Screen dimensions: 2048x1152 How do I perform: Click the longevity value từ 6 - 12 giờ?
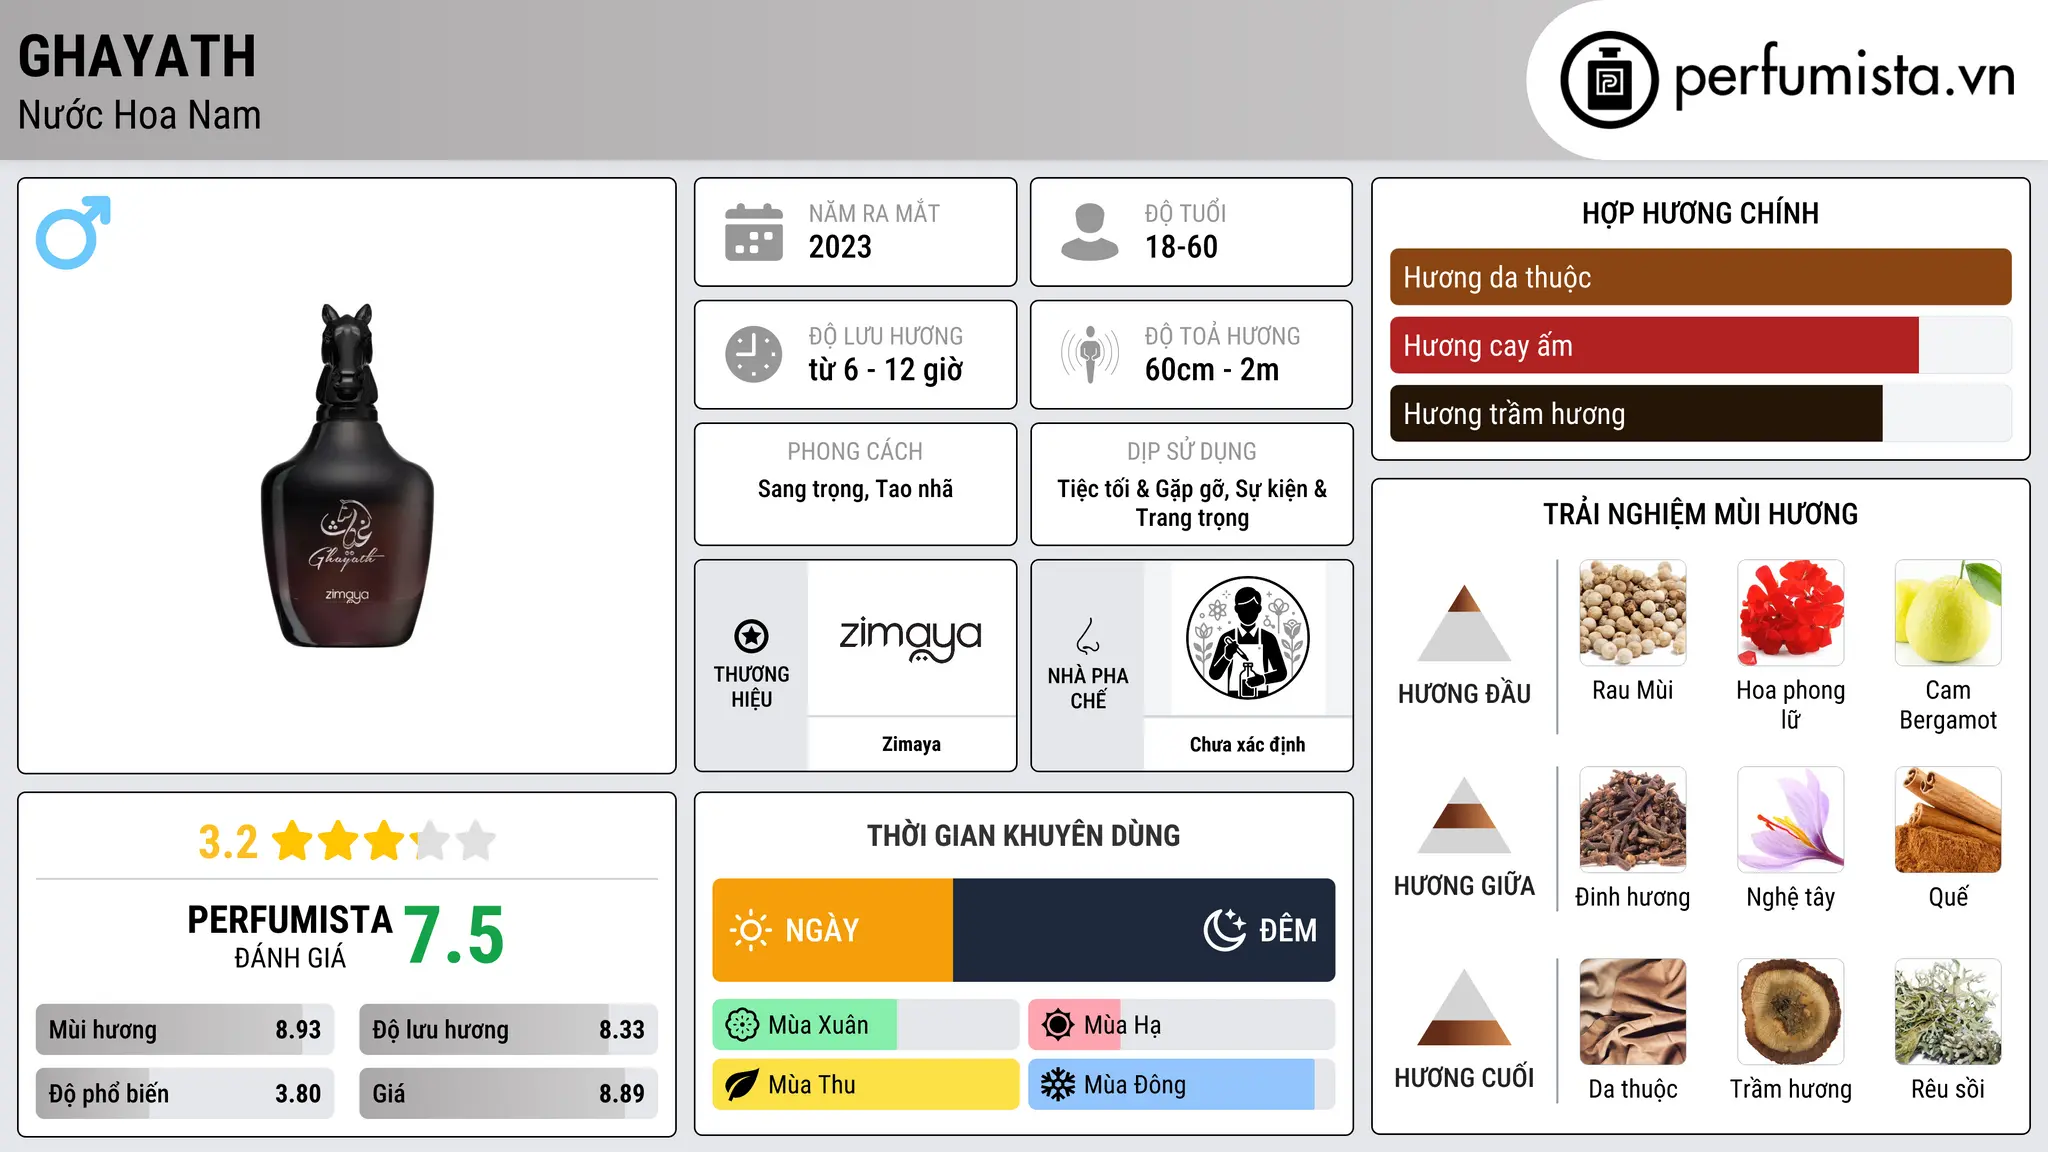tap(886, 370)
